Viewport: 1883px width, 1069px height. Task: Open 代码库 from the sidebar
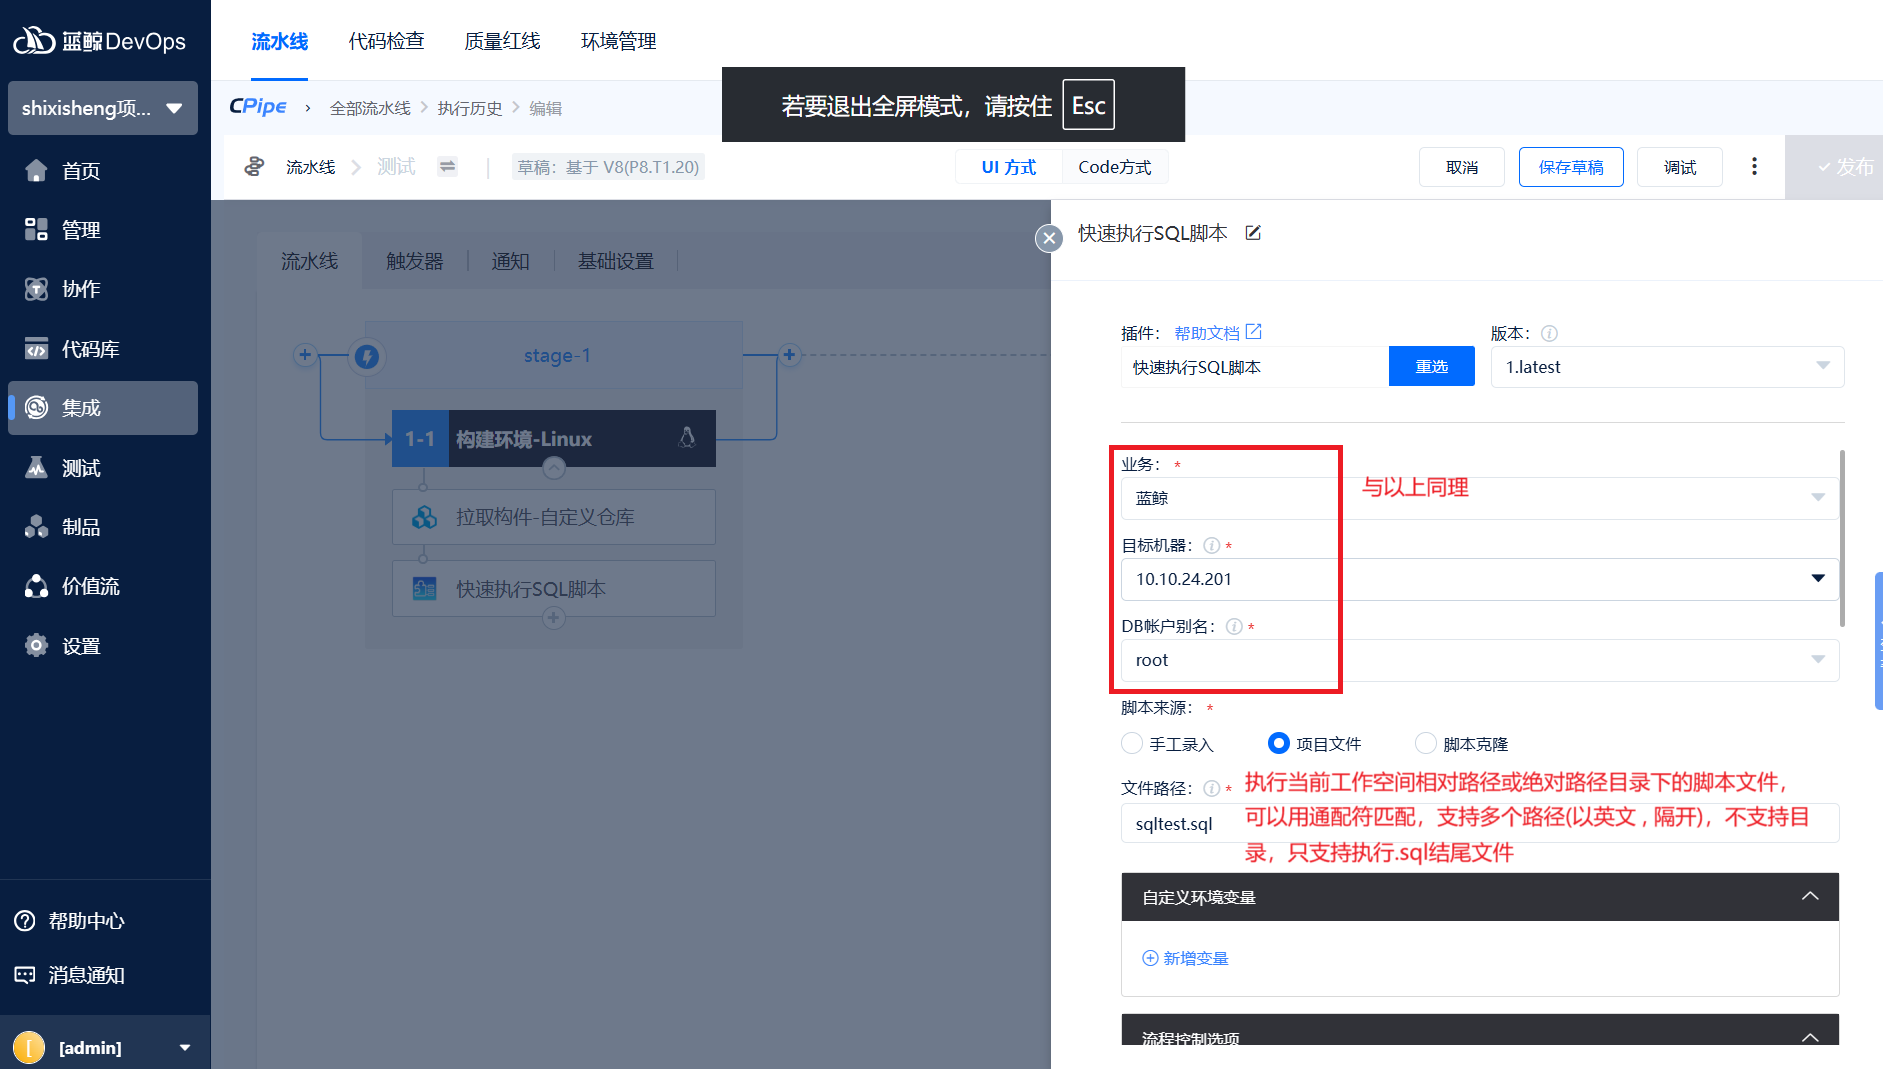coord(90,349)
